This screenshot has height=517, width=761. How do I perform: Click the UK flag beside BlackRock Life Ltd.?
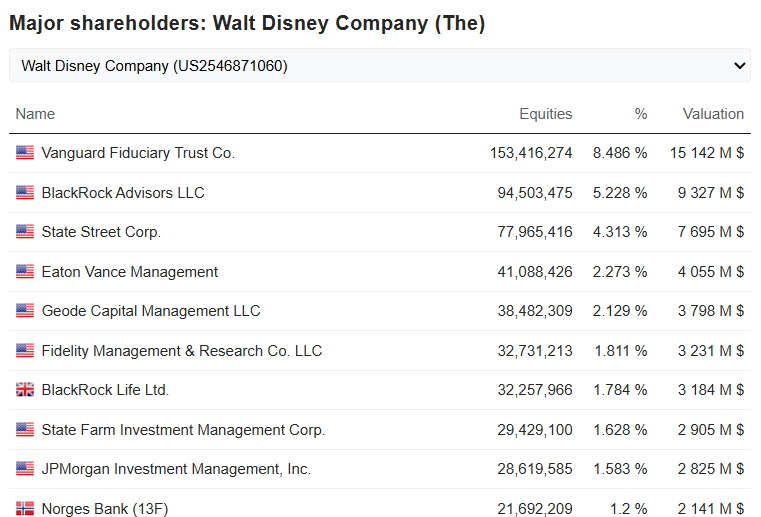[25, 390]
